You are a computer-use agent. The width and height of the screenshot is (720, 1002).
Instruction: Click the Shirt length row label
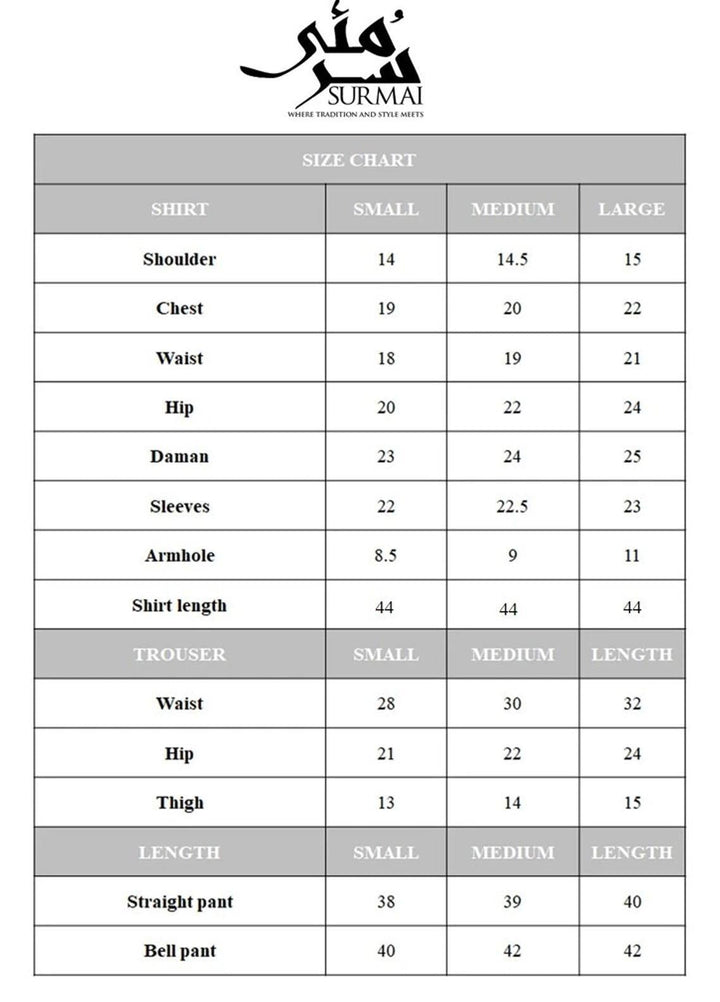point(180,605)
